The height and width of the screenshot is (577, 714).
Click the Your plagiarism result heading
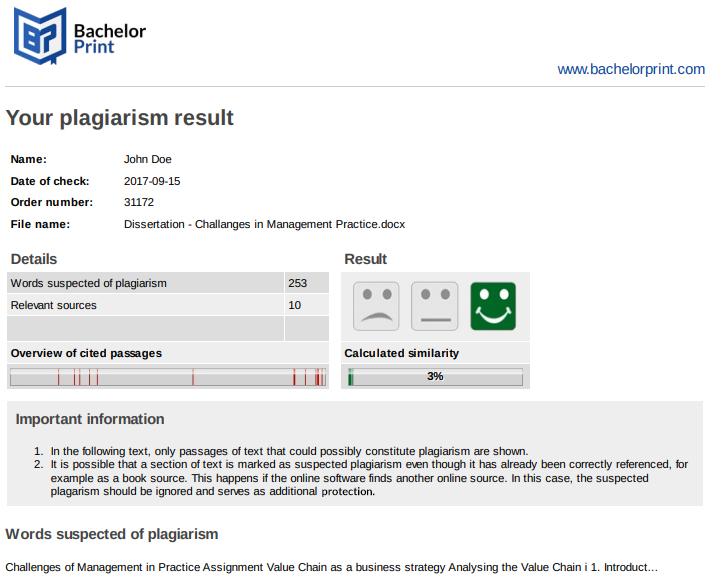[119, 118]
